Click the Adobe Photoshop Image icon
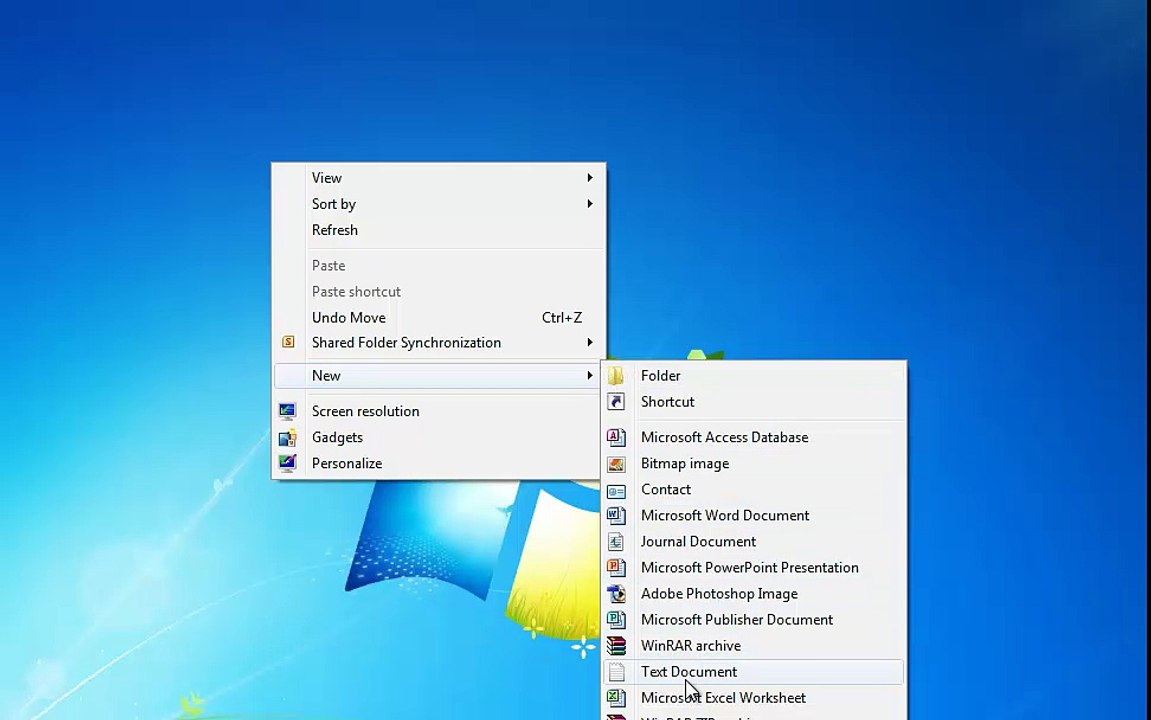Screen dimensions: 1151x720 point(616,594)
